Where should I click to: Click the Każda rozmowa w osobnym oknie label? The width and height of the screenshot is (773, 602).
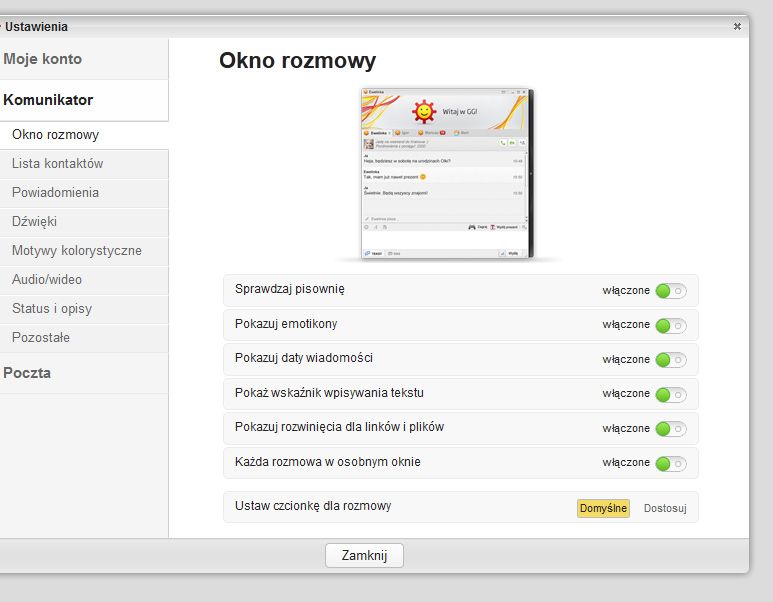[x=328, y=462]
